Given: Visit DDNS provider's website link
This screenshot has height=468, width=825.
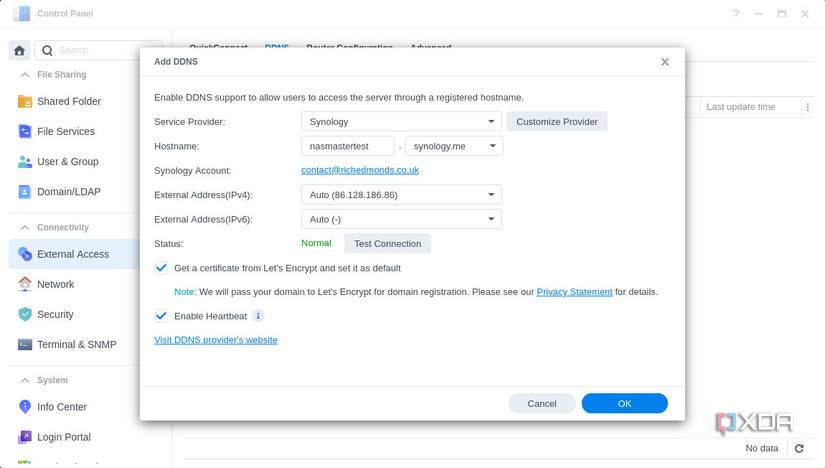Looking at the screenshot, I should [x=216, y=340].
